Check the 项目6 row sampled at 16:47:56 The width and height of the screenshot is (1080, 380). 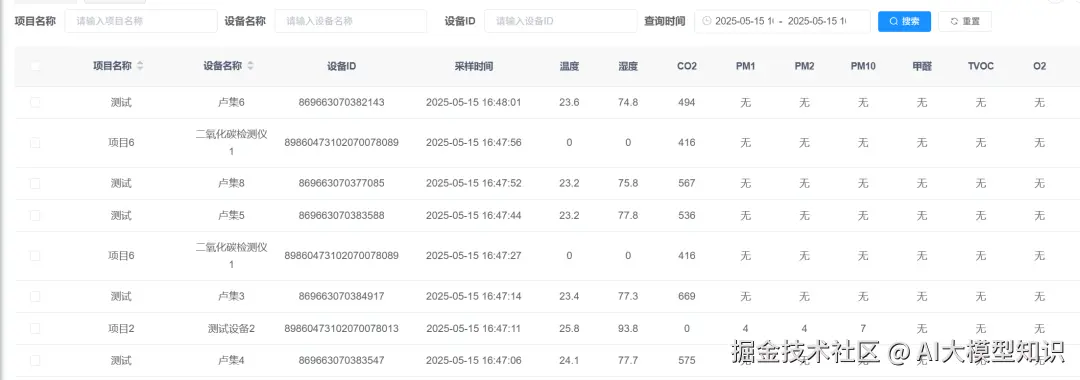click(x=35, y=143)
